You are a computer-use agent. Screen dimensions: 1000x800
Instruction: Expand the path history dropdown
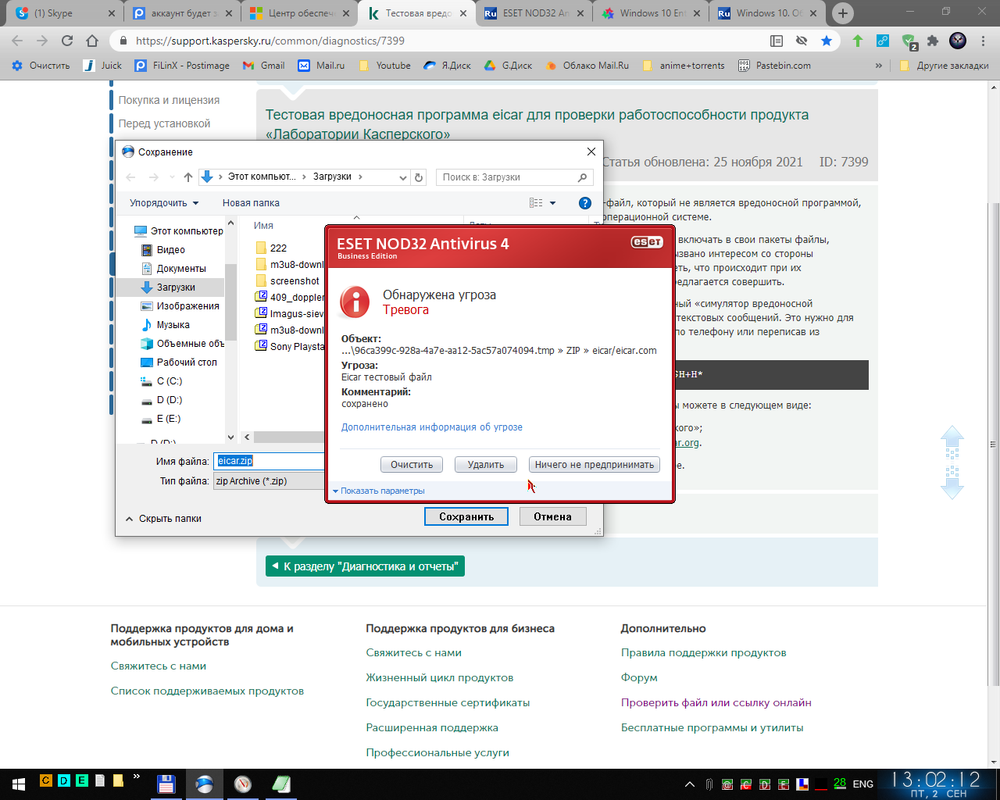(402, 177)
